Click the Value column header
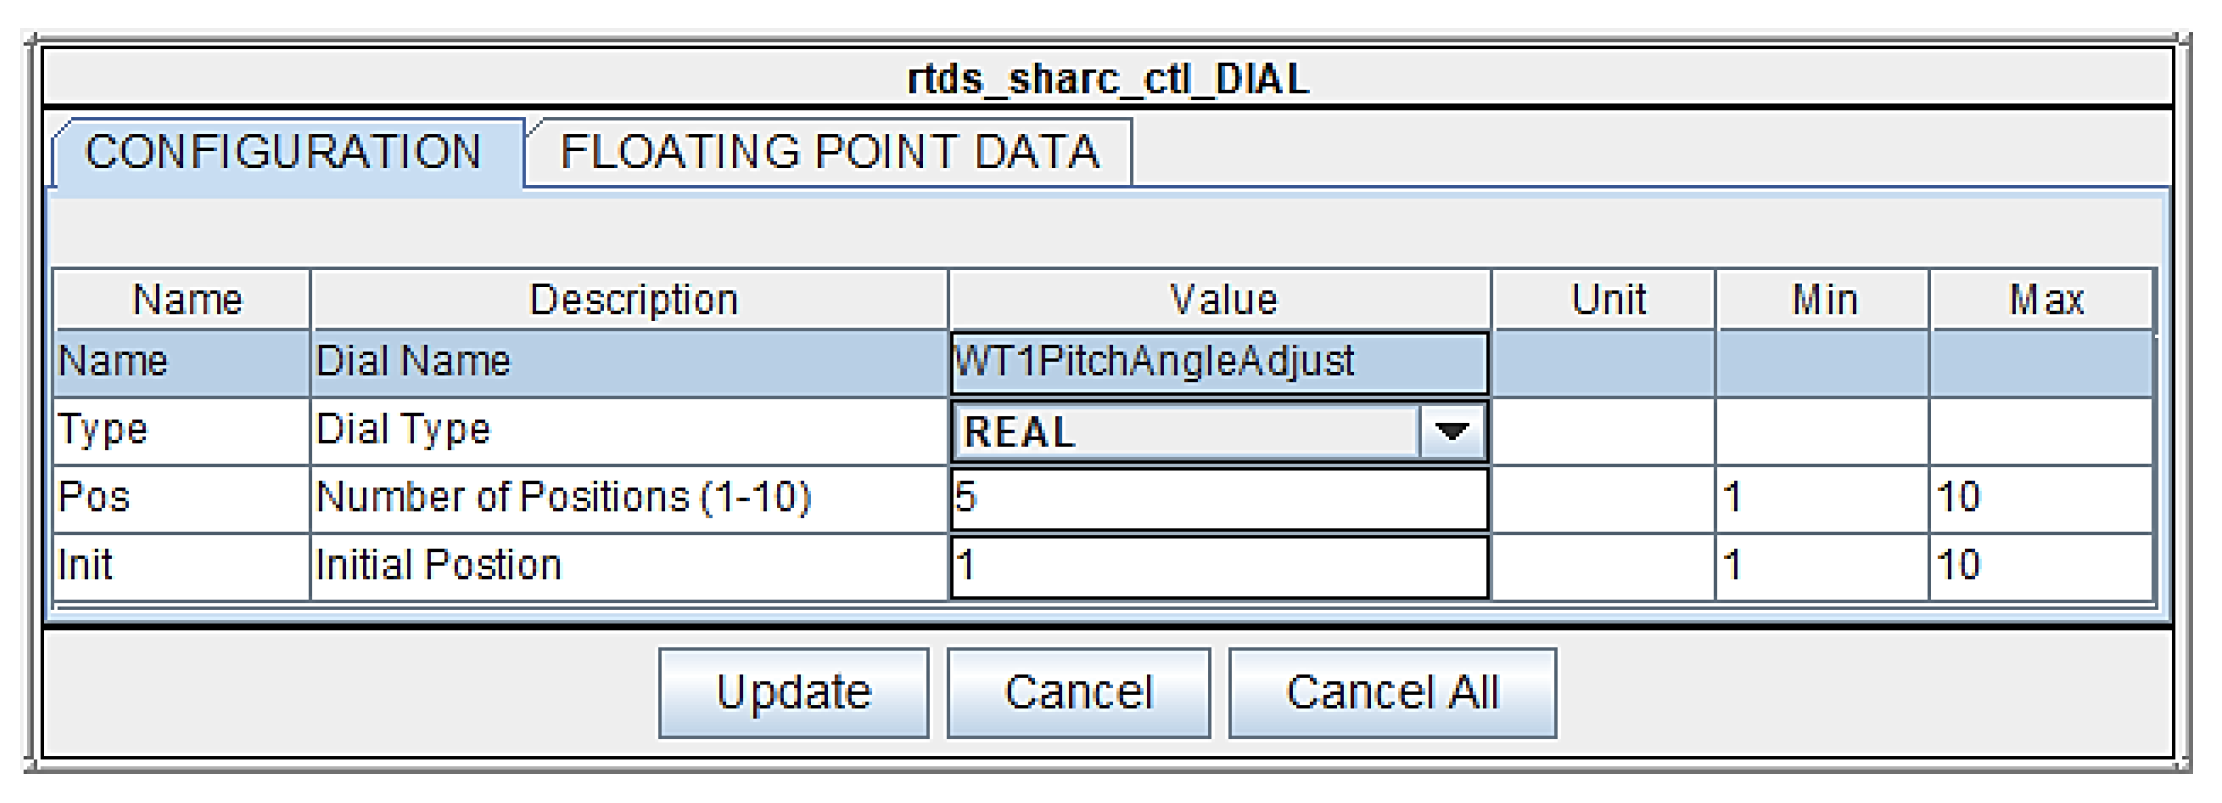 pyautogui.click(x=1222, y=300)
